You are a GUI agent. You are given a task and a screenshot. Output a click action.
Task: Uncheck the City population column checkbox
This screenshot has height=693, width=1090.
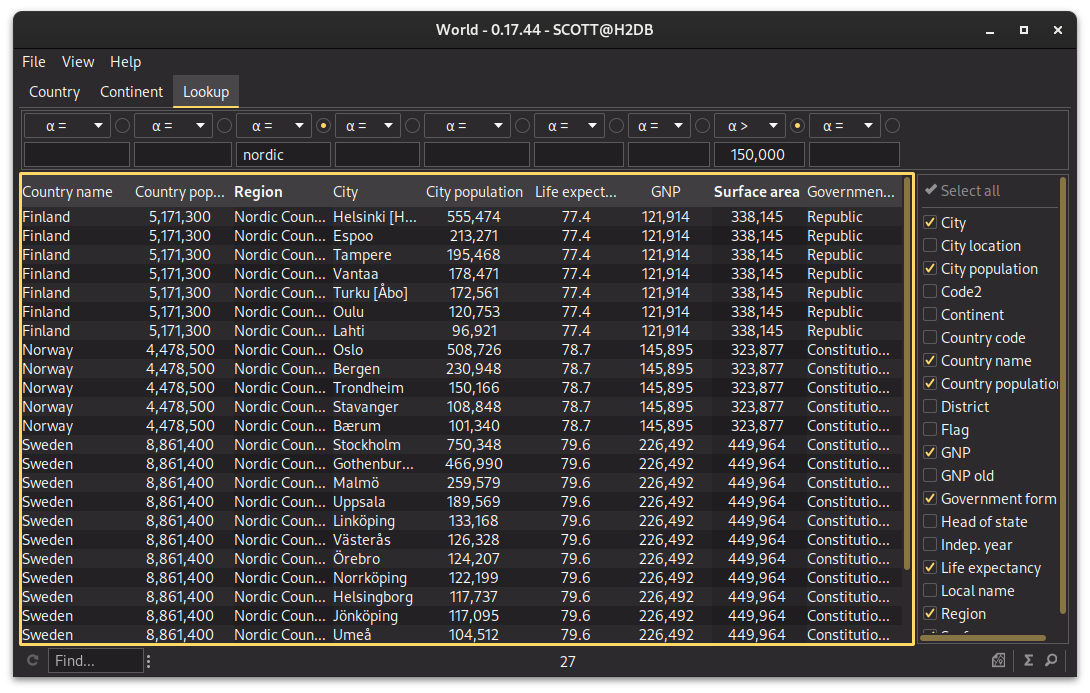coord(931,269)
